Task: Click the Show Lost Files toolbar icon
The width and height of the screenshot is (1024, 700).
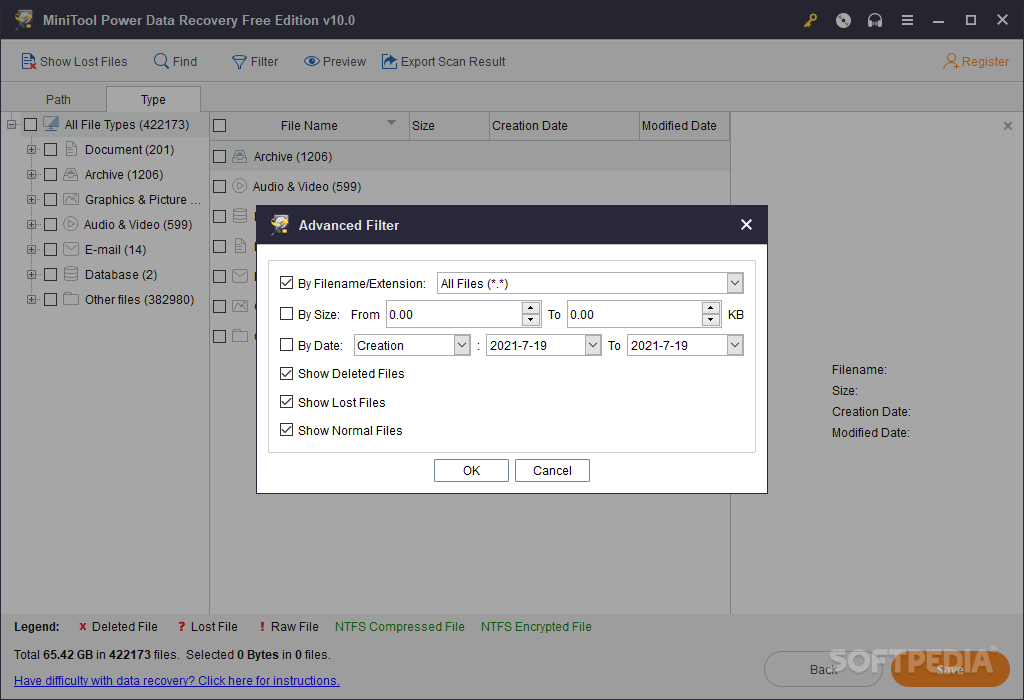Action: tap(28, 61)
